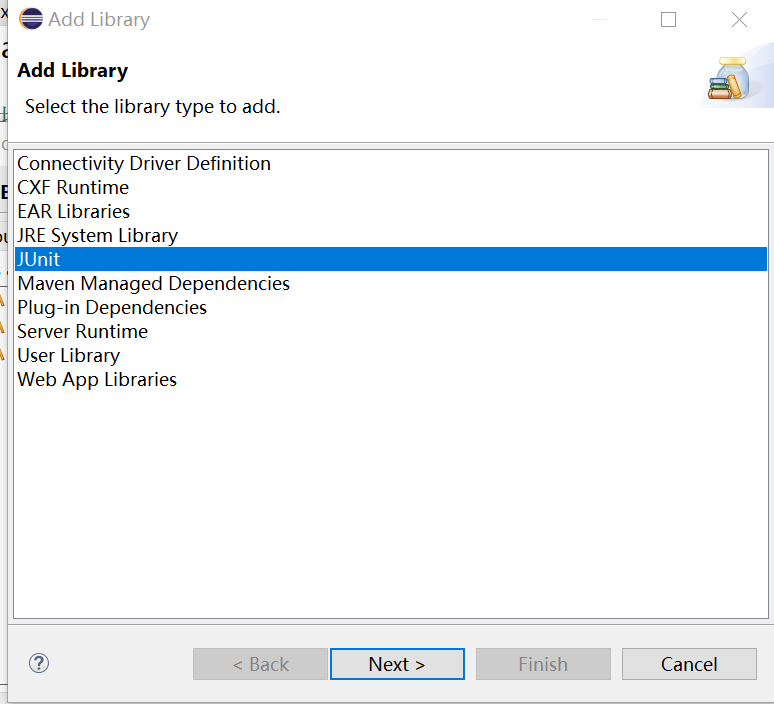
Task: Select the highlighted JUnit library
Action: pyautogui.click(x=390, y=259)
